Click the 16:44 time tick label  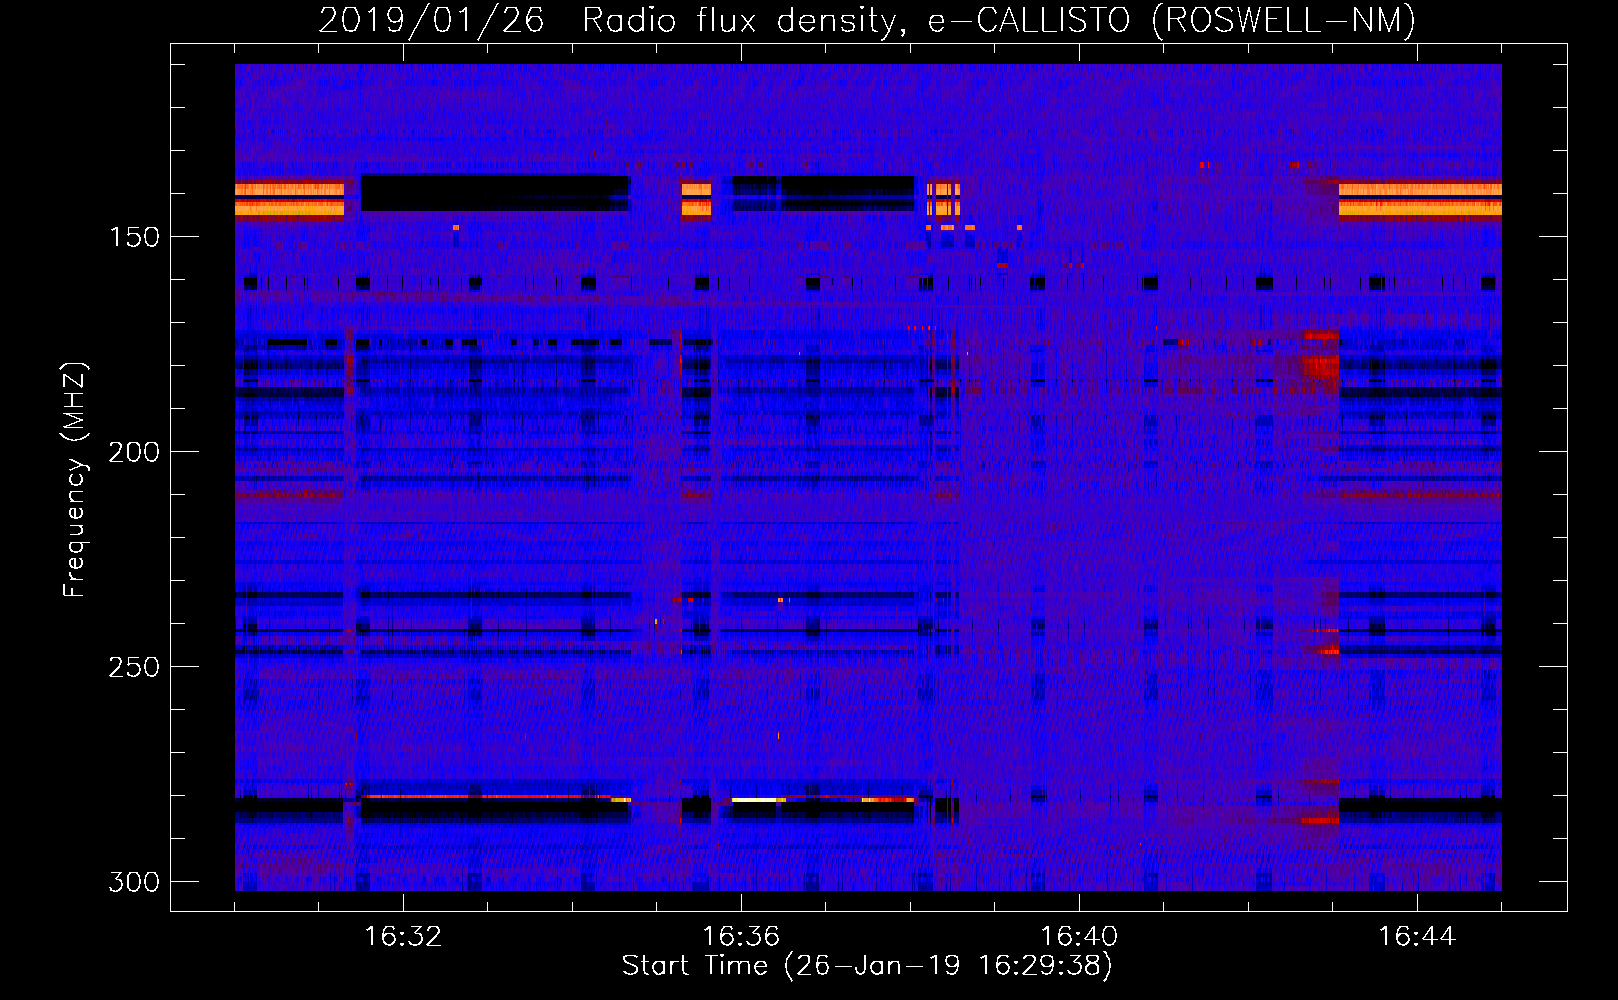(1417, 937)
